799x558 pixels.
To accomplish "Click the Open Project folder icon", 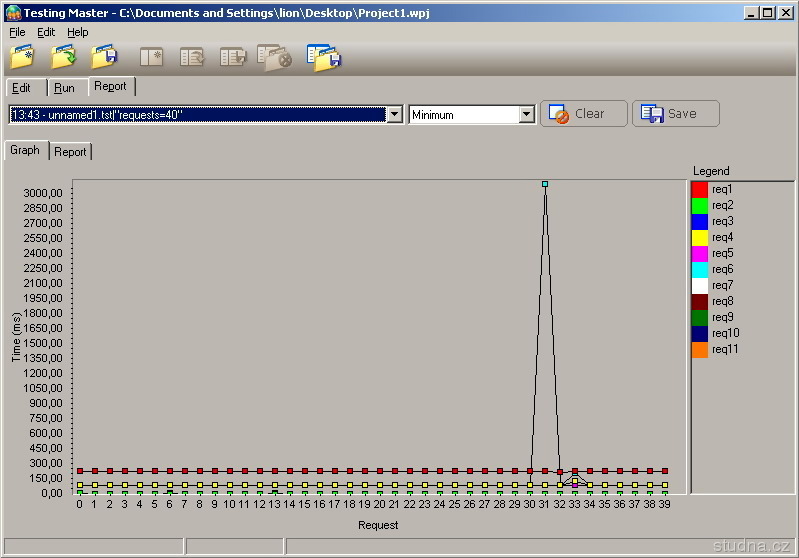I will [x=64, y=57].
